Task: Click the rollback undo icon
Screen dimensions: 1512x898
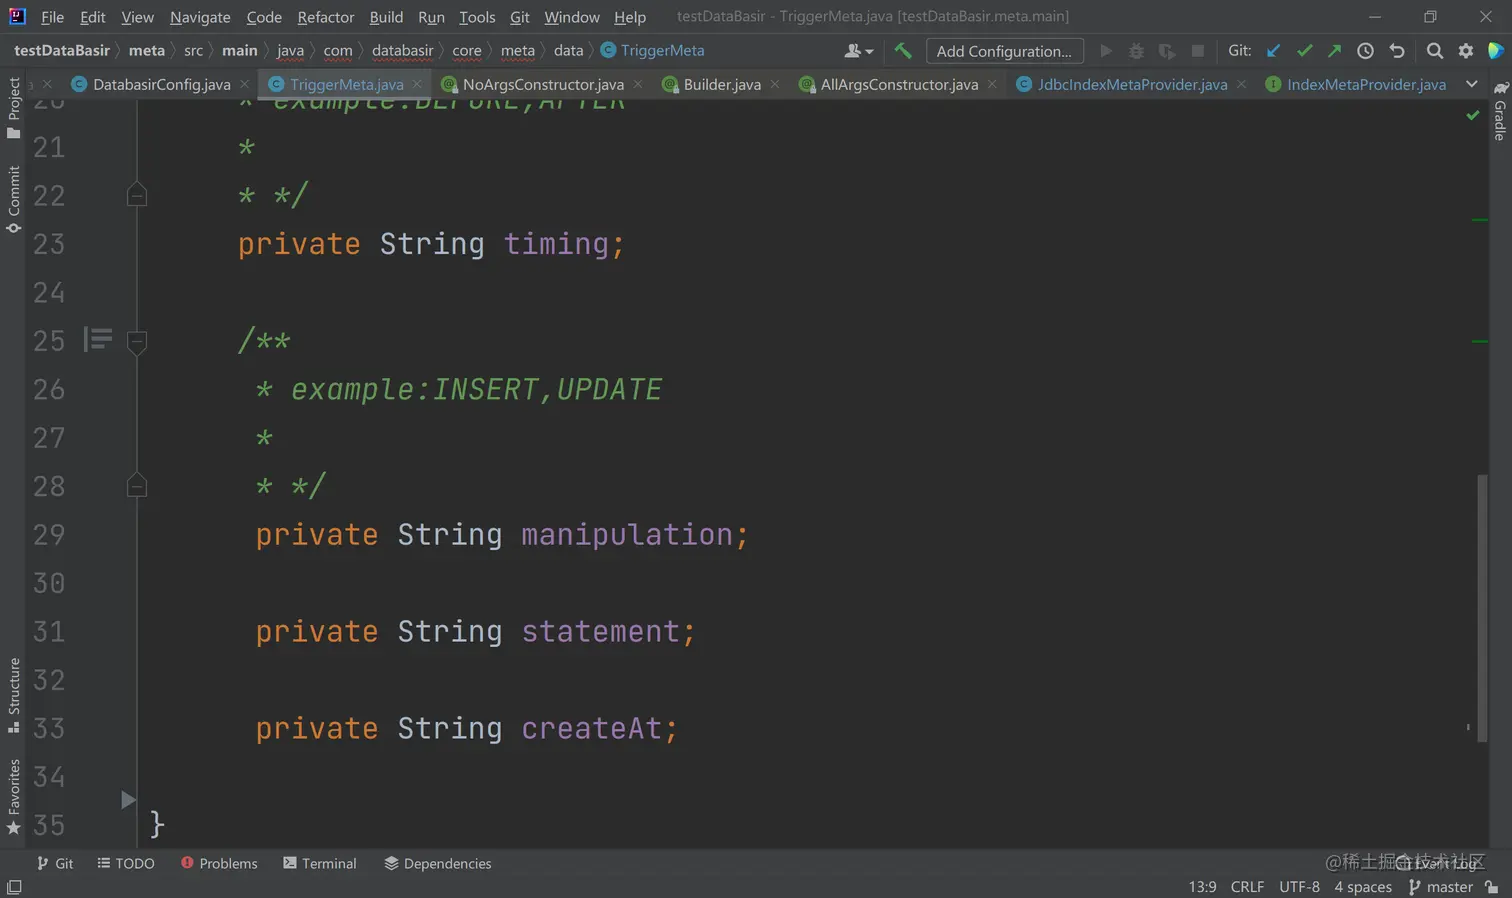Action: 1397,51
